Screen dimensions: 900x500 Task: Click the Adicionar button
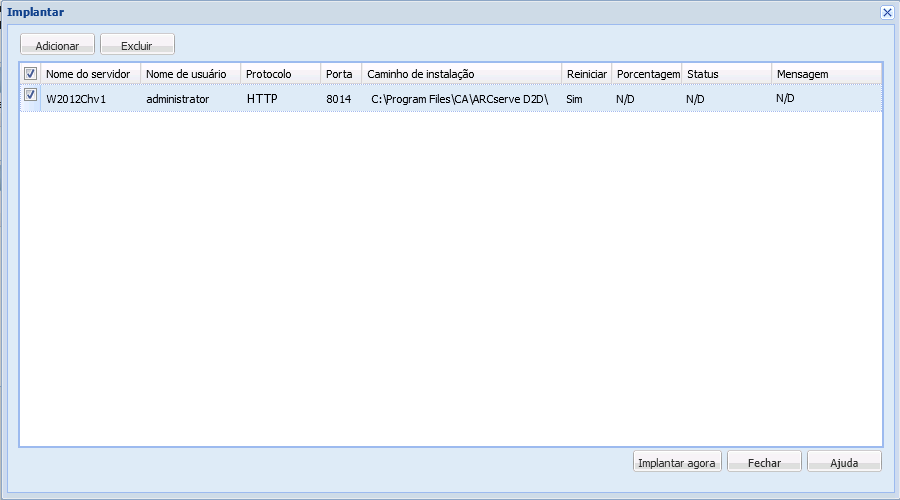pyautogui.click(x=57, y=45)
